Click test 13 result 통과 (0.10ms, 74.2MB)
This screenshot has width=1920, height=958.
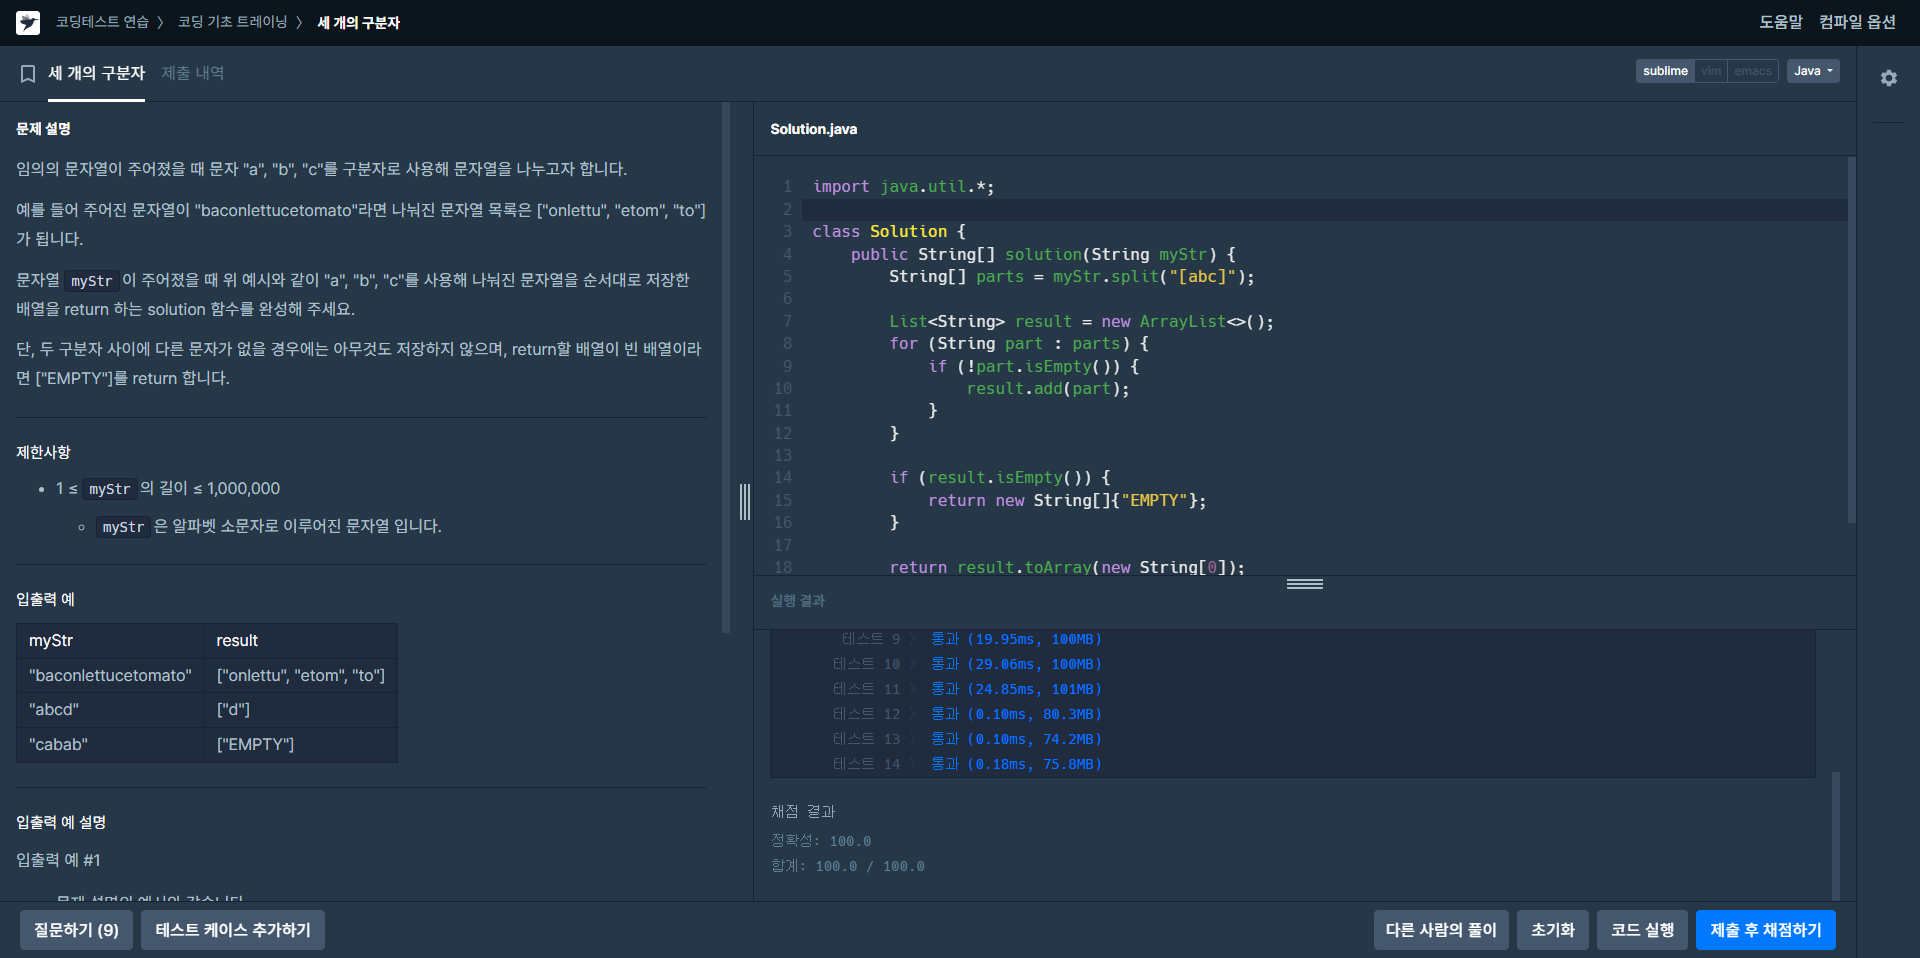pyautogui.click(x=1016, y=739)
